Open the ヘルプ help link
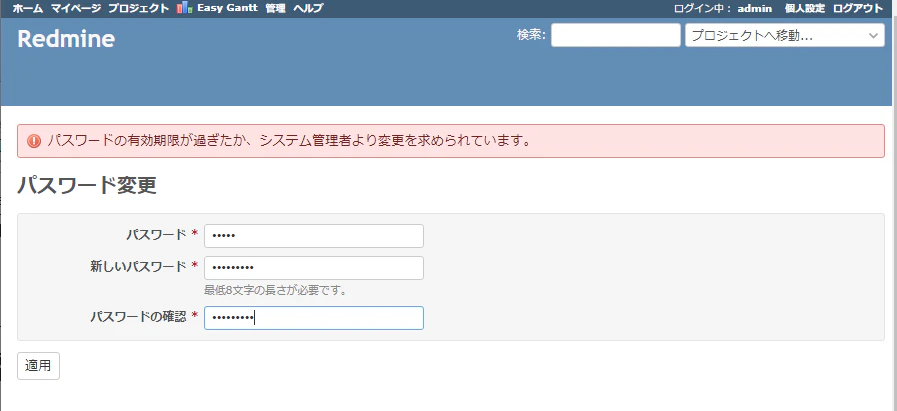 308,8
